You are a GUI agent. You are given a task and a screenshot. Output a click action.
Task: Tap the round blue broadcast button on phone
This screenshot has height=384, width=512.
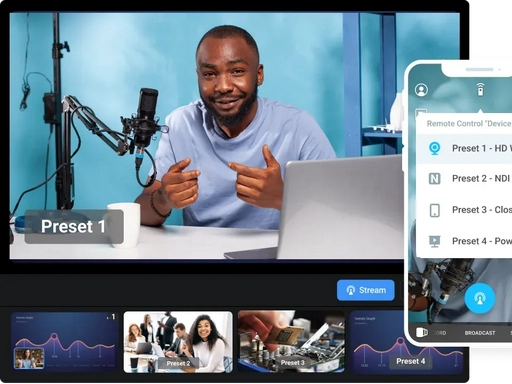tap(480, 298)
